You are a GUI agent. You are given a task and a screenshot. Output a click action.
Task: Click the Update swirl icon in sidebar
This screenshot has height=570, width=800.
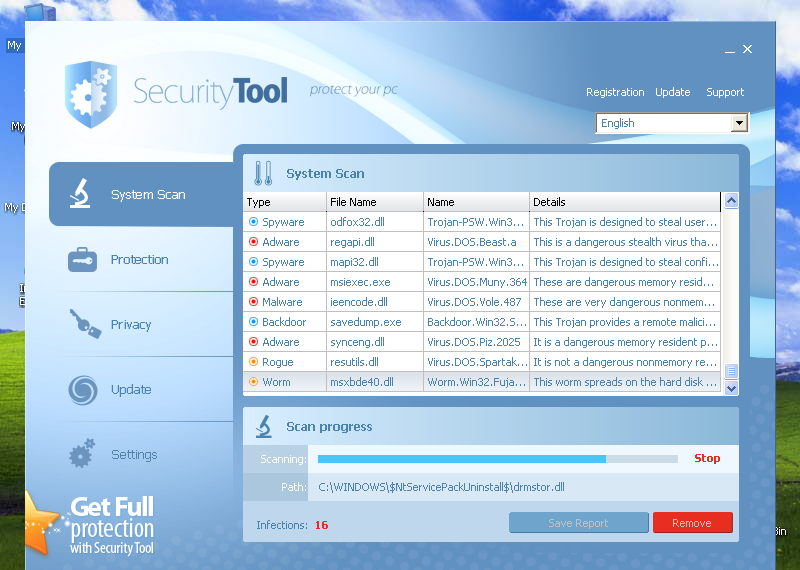[x=83, y=390]
